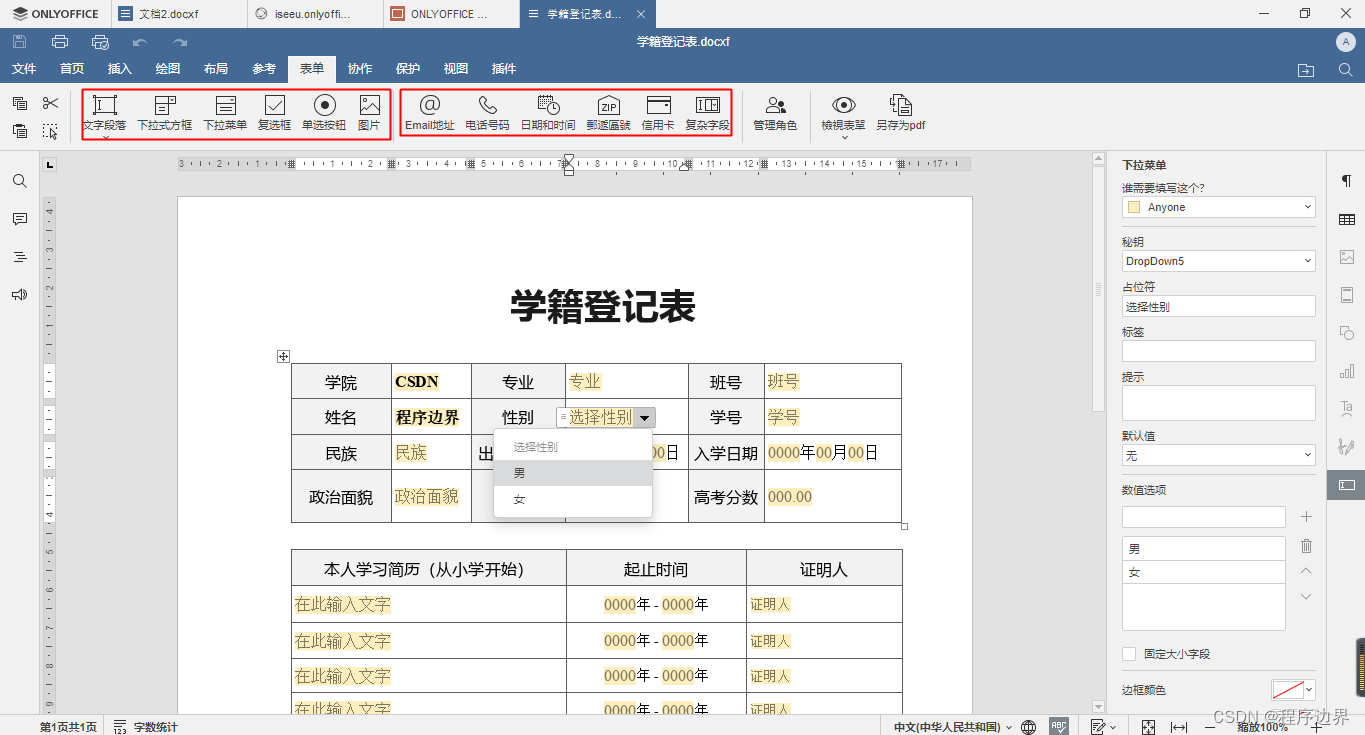The height and width of the screenshot is (735, 1365).
Task: Insert a phone number (电话号码) field
Action: click(487, 113)
